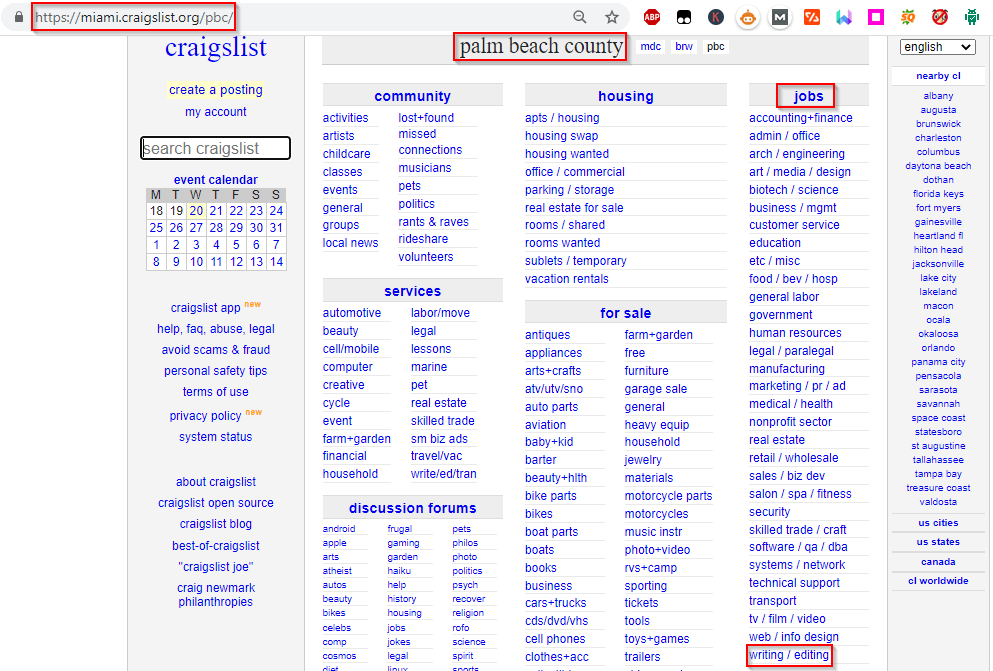Open software / qa / dba jobs
The width and height of the screenshot is (993, 671).
pyautogui.click(x=798, y=547)
